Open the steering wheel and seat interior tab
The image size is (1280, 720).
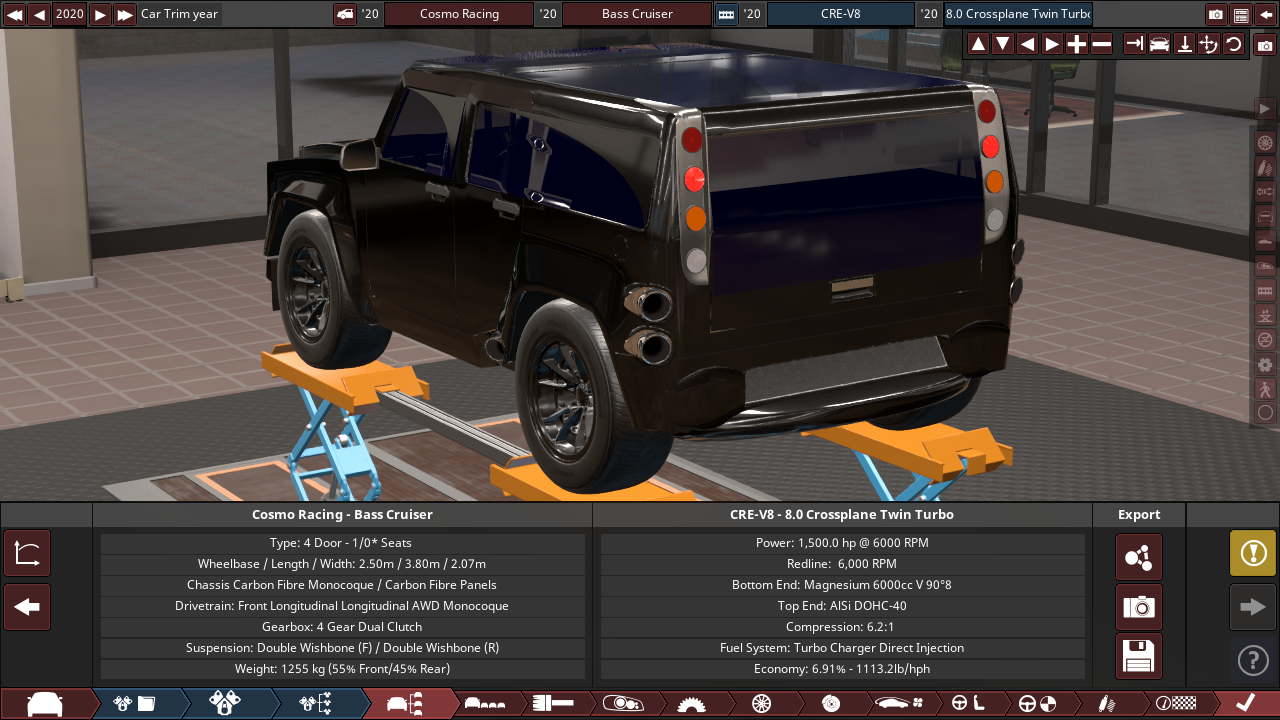[x=966, y=704]
